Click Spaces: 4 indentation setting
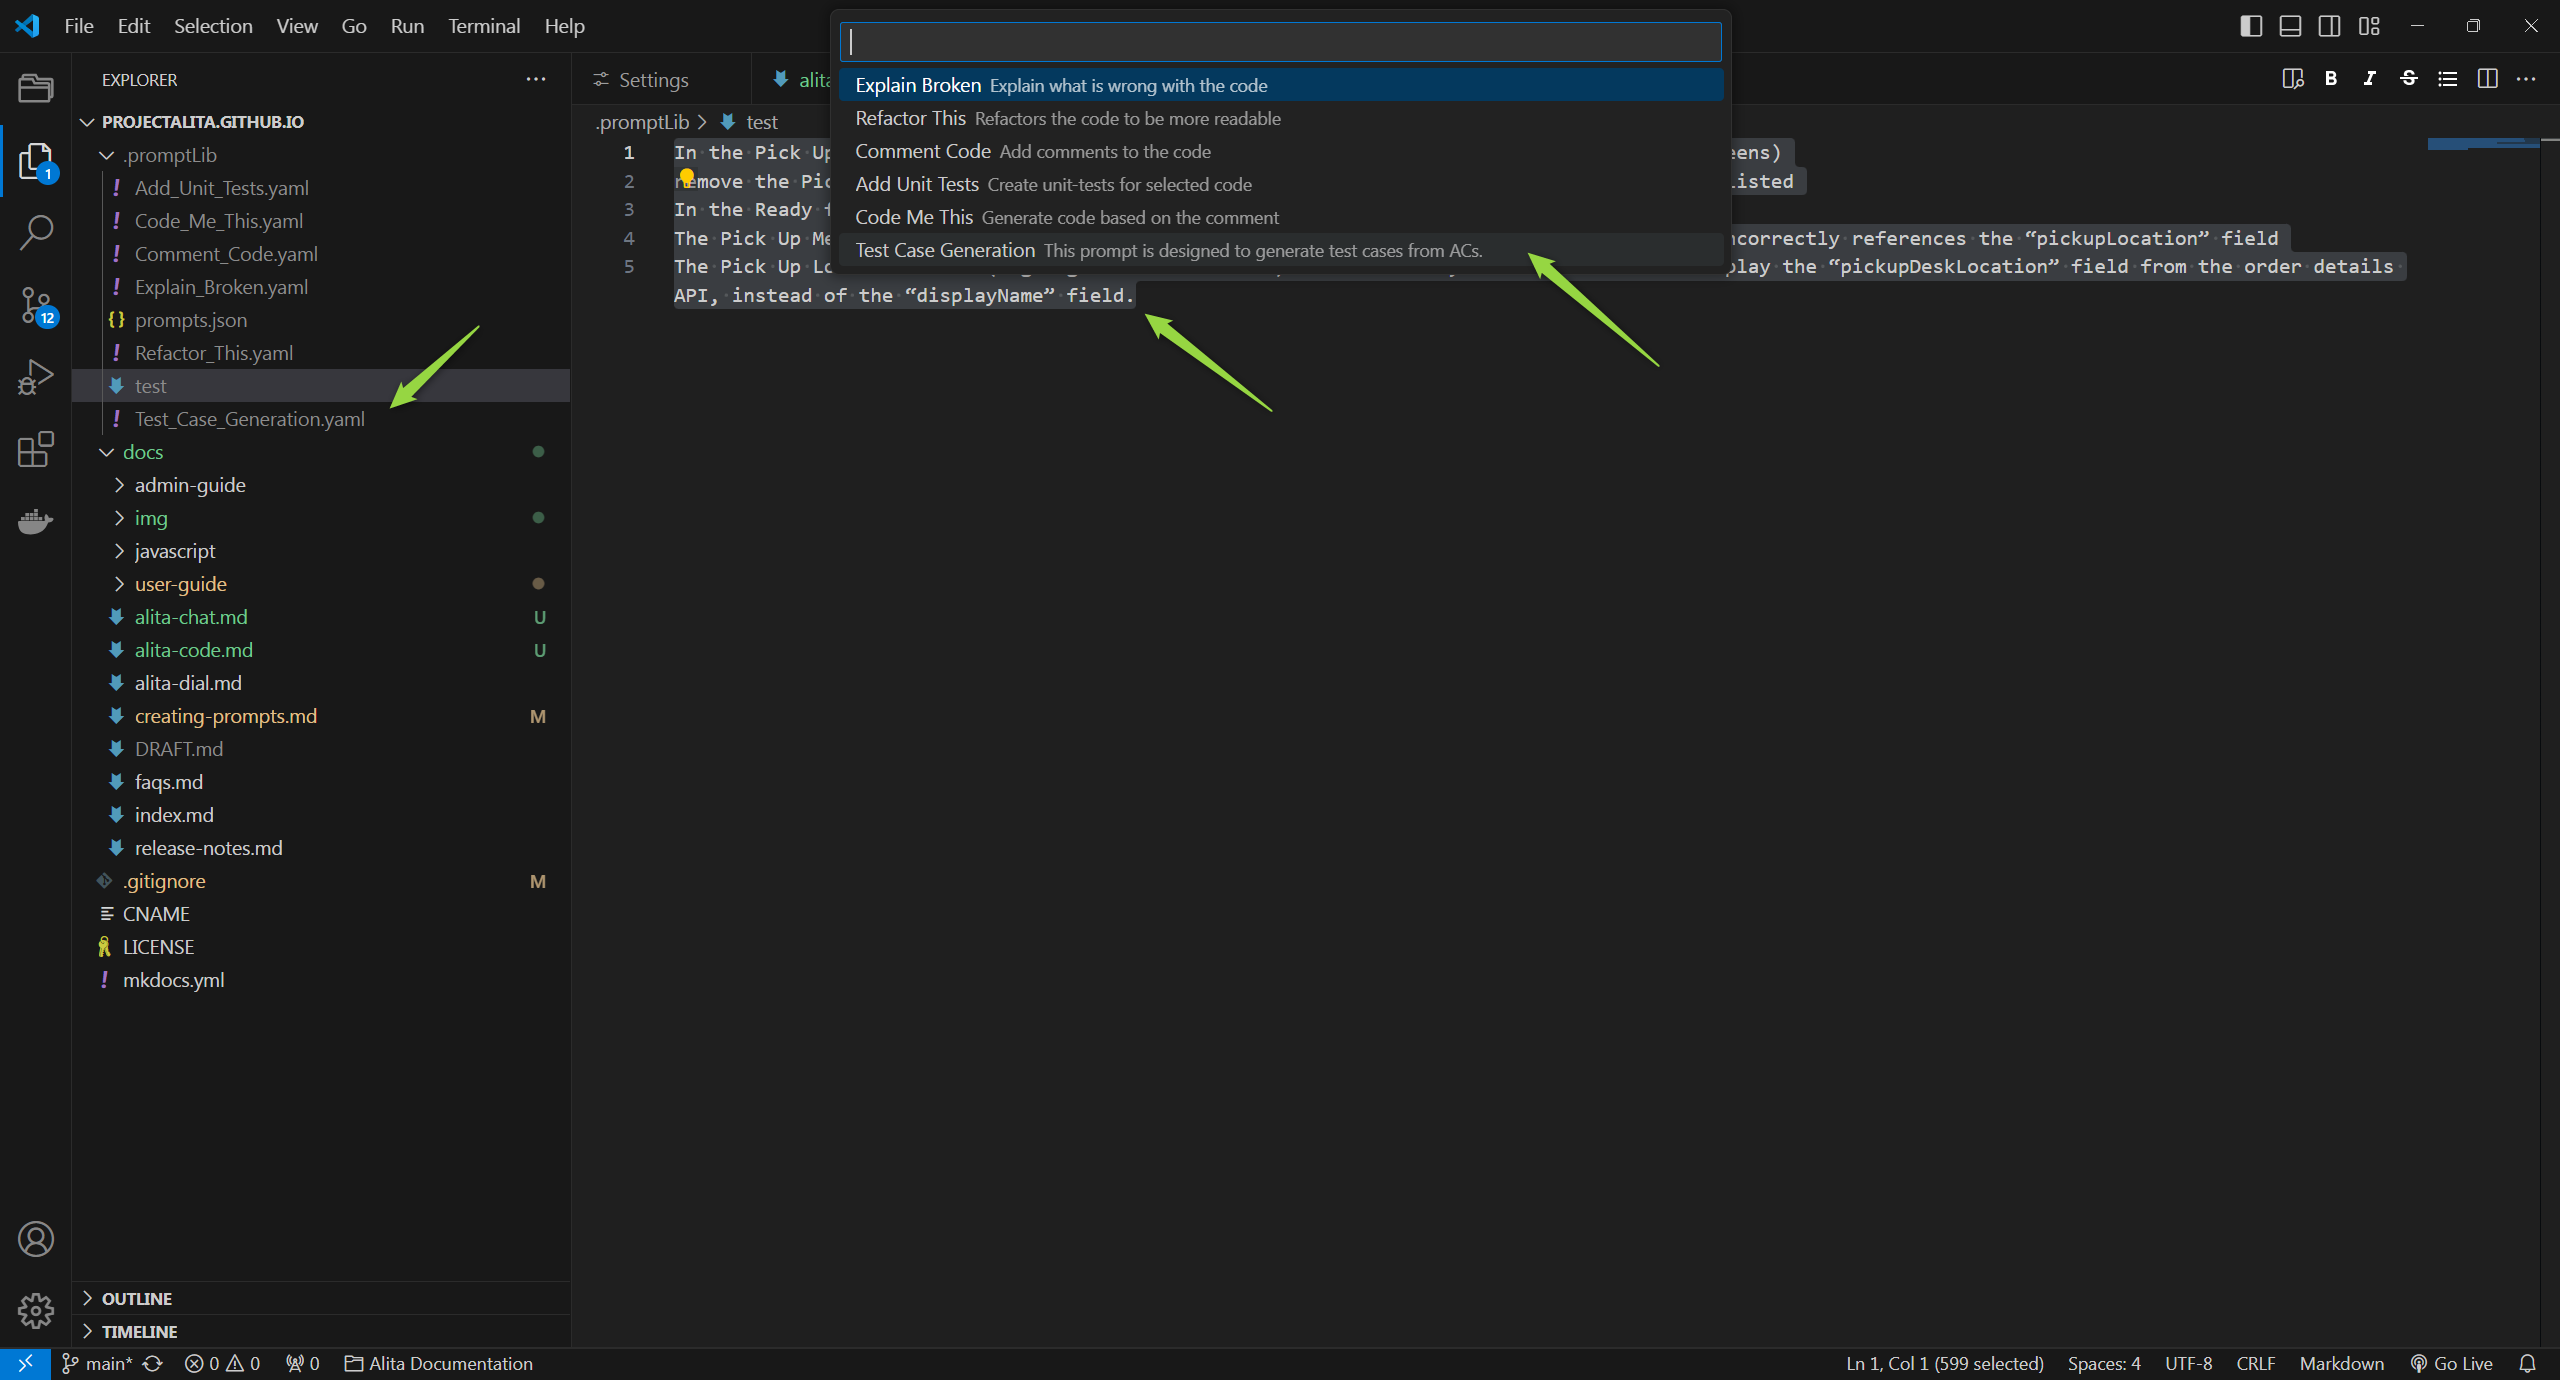This screenshot has height=1380, width=2560. tap(2104, 1363)
